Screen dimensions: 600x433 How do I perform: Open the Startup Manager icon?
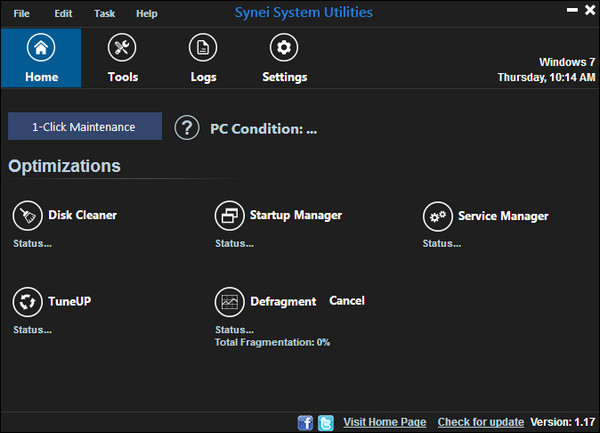point(229,215)
